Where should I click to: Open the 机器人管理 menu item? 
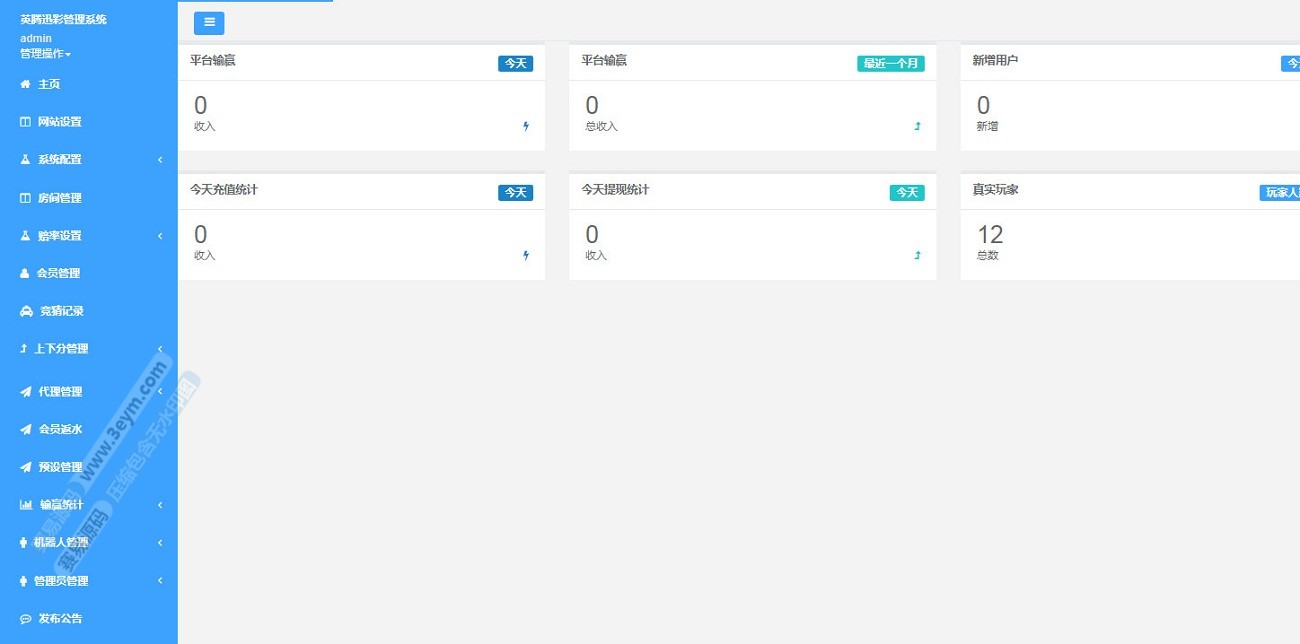(x=60, y=543)
